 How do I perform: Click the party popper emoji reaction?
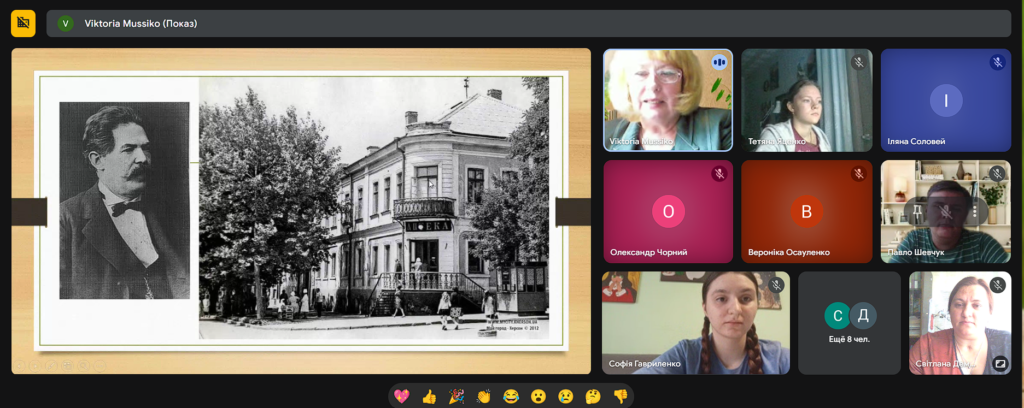click(x=457, y=397)
